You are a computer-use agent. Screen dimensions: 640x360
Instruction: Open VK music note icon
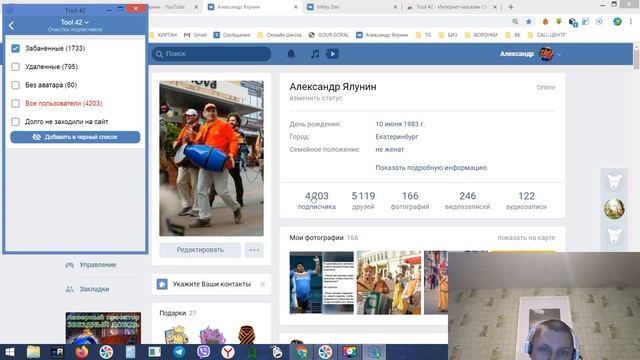coord(315,54)
